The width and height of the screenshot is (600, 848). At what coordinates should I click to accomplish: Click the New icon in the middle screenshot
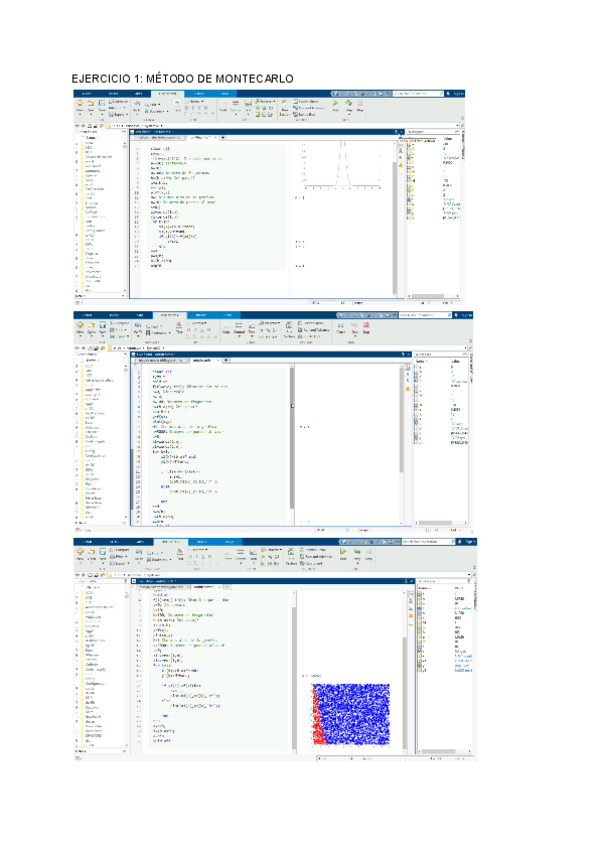click(80, 325)
